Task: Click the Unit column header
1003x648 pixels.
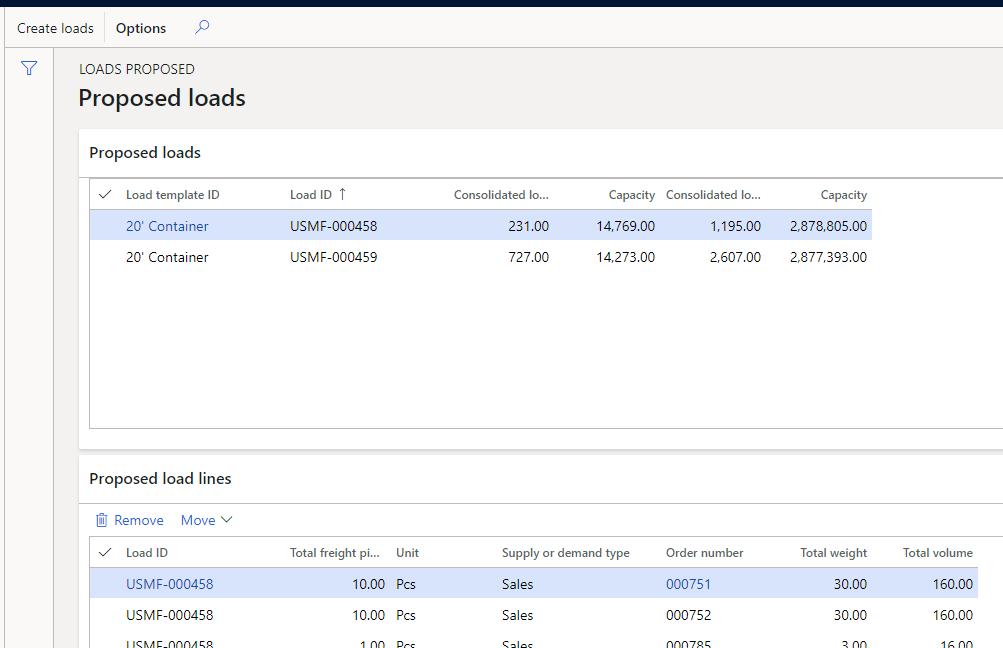Action: pyautogui.click(x=407, y=552)
